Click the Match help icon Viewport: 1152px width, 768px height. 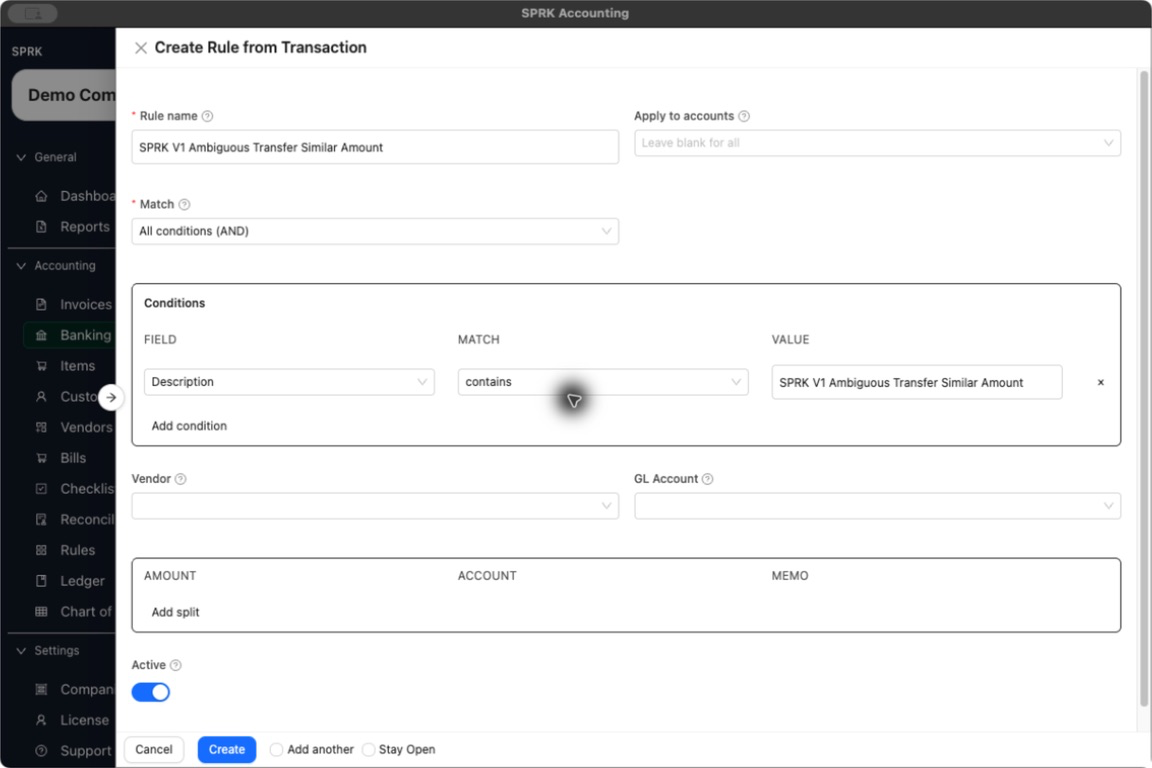pyautogui.click(x=184, y=204)
